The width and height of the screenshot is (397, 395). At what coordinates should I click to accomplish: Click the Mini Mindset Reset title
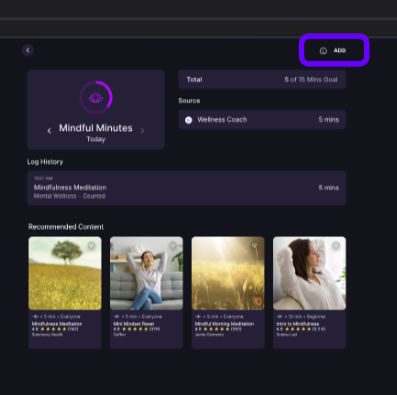point(134,324)
